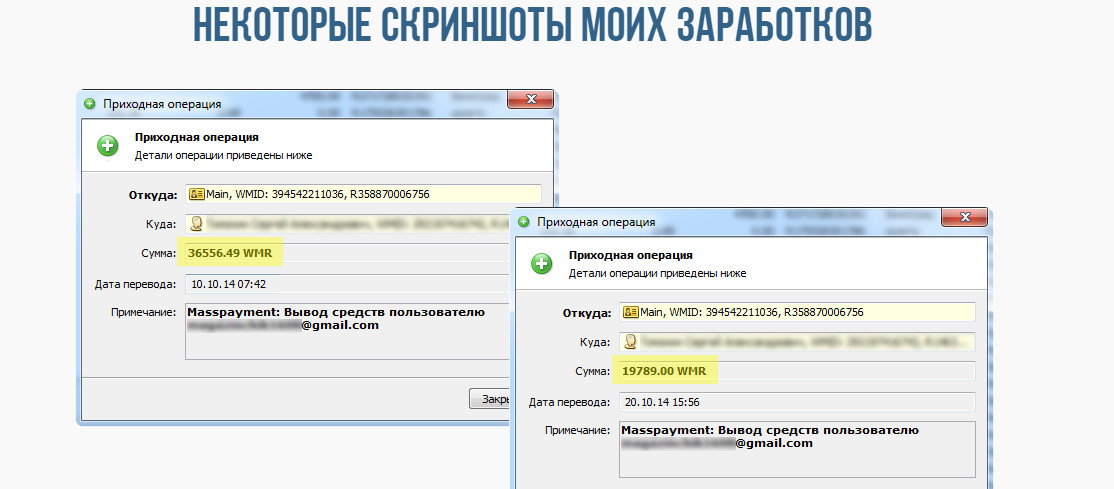Click the left dialog title bar text
The image size is (1114, 489).
coord(162,104)
